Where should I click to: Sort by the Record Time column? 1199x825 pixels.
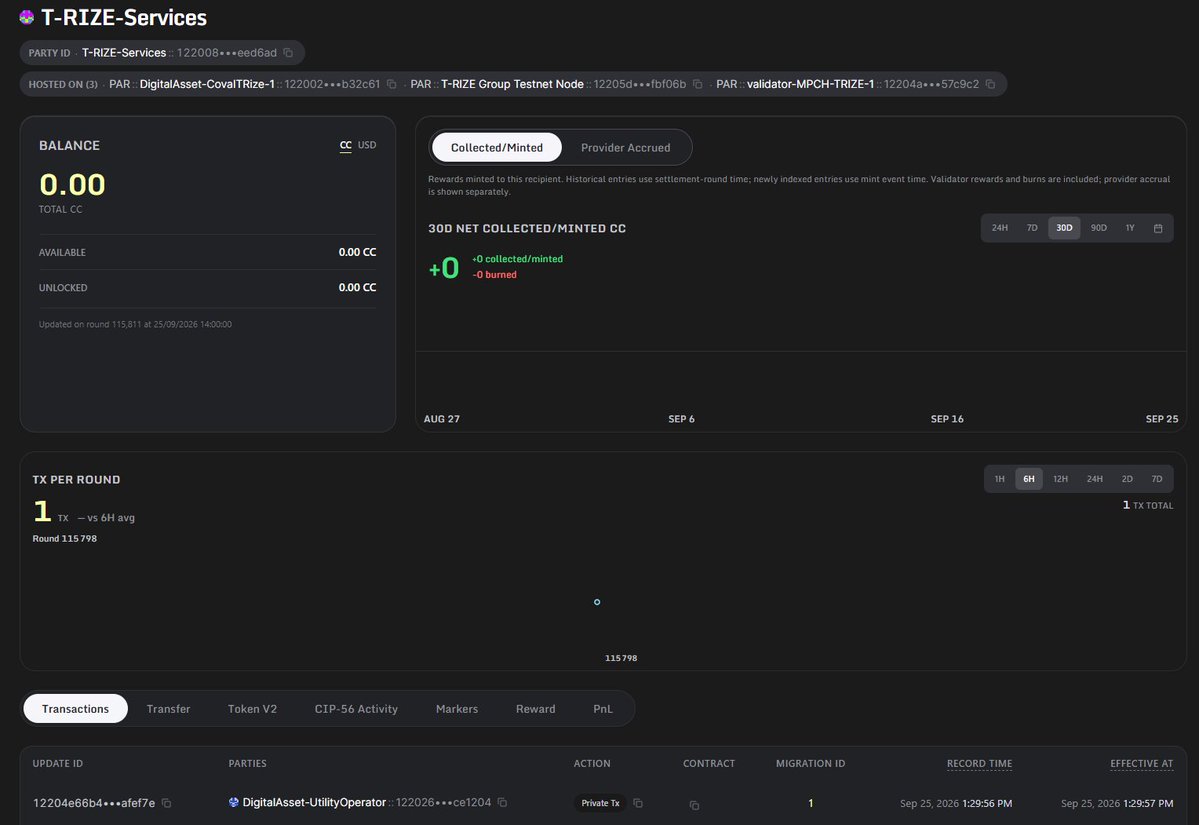pyautogui.click(x=979, y=763)
